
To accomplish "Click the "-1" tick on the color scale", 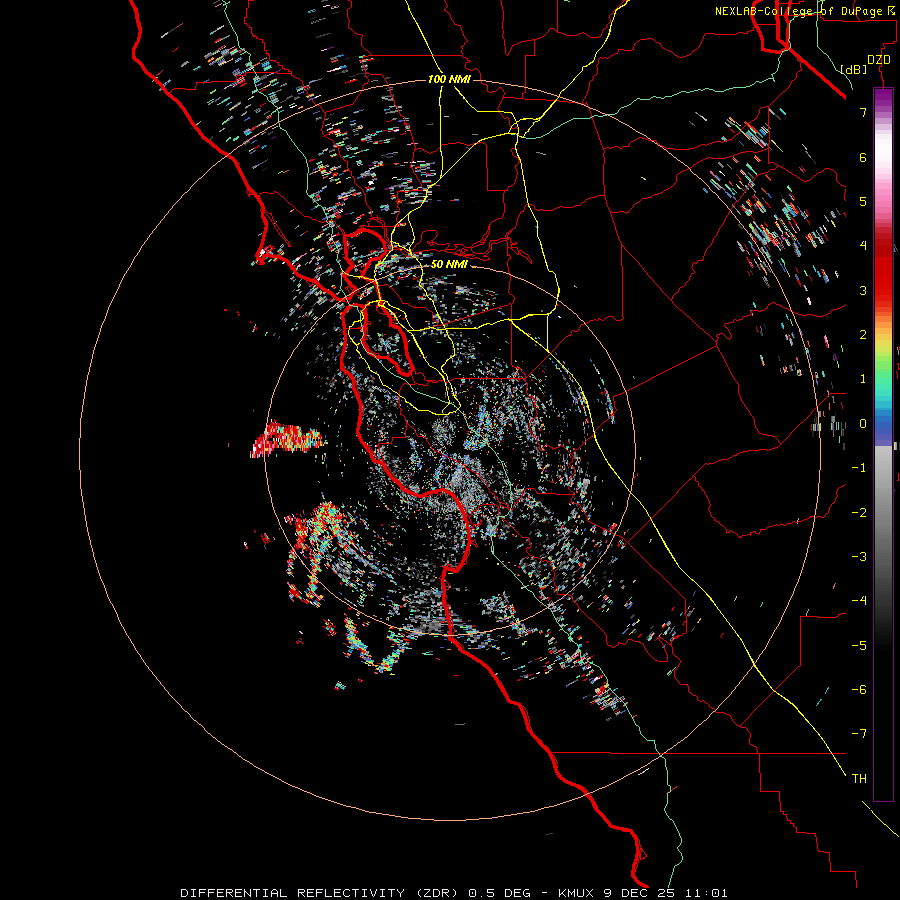I will pyautogui.click(x=859, y=468).
